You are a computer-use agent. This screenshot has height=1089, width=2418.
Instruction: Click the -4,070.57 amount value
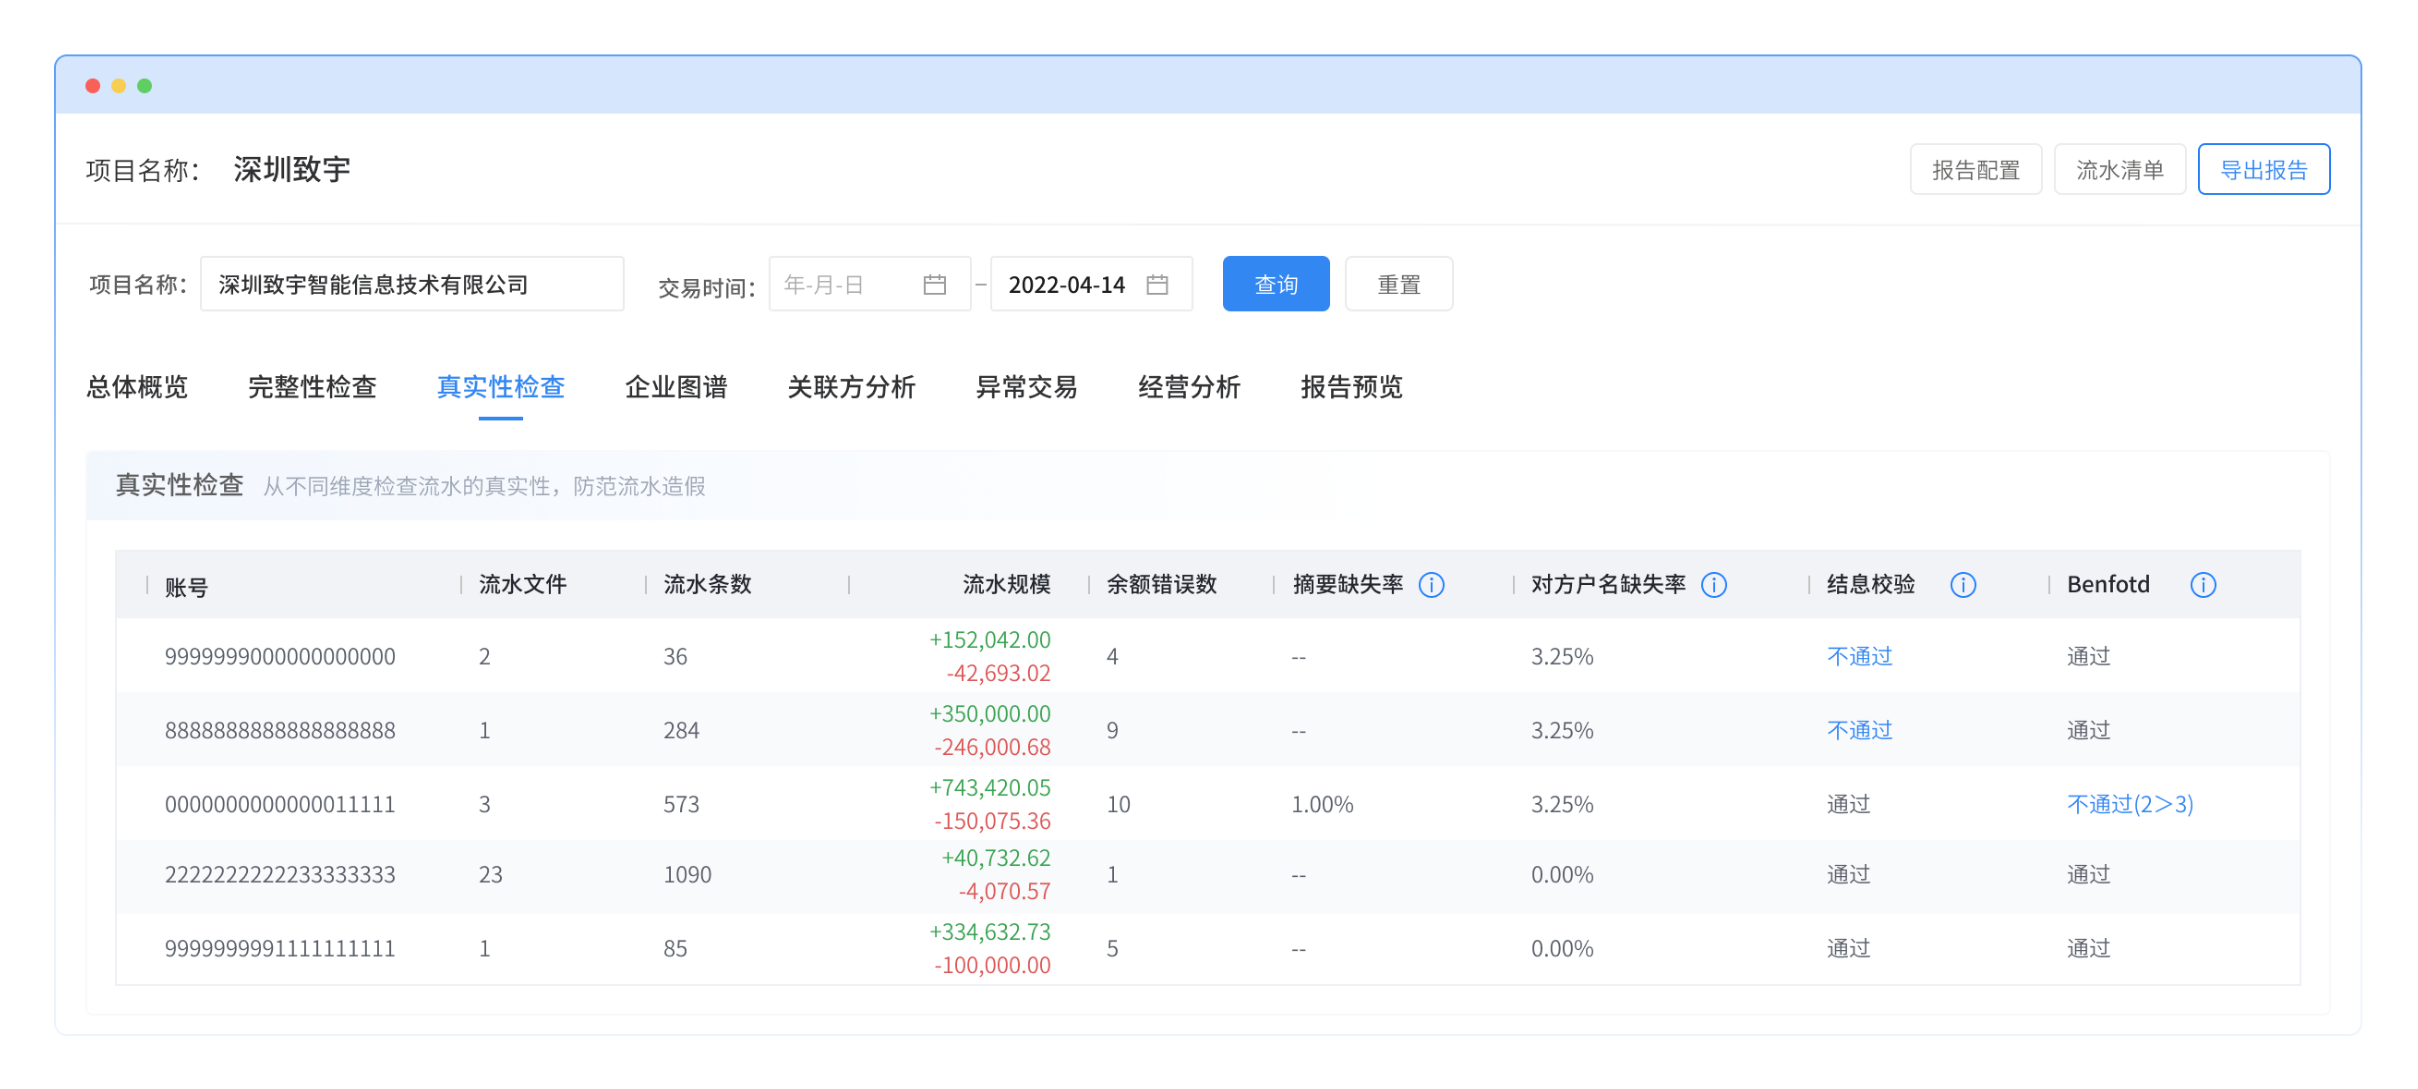click(x=1004, y=892)
